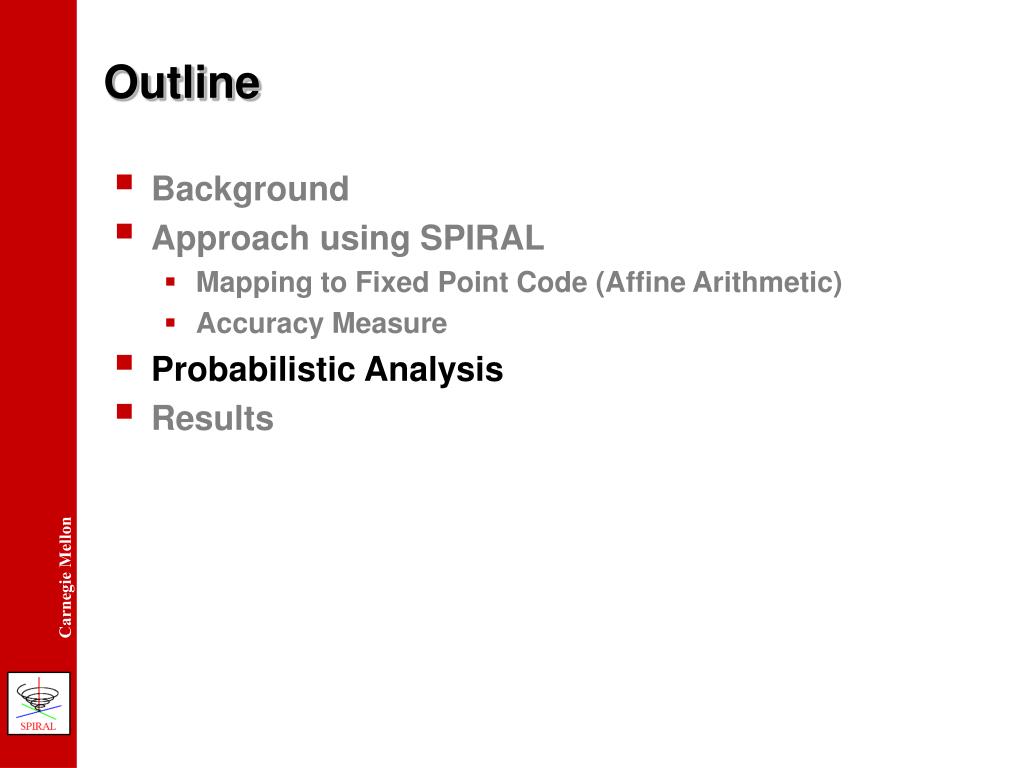Select the highlighted Probabilistic Analysis item
The width and height of the screenshot is (1024, 768).
(327, 370)
